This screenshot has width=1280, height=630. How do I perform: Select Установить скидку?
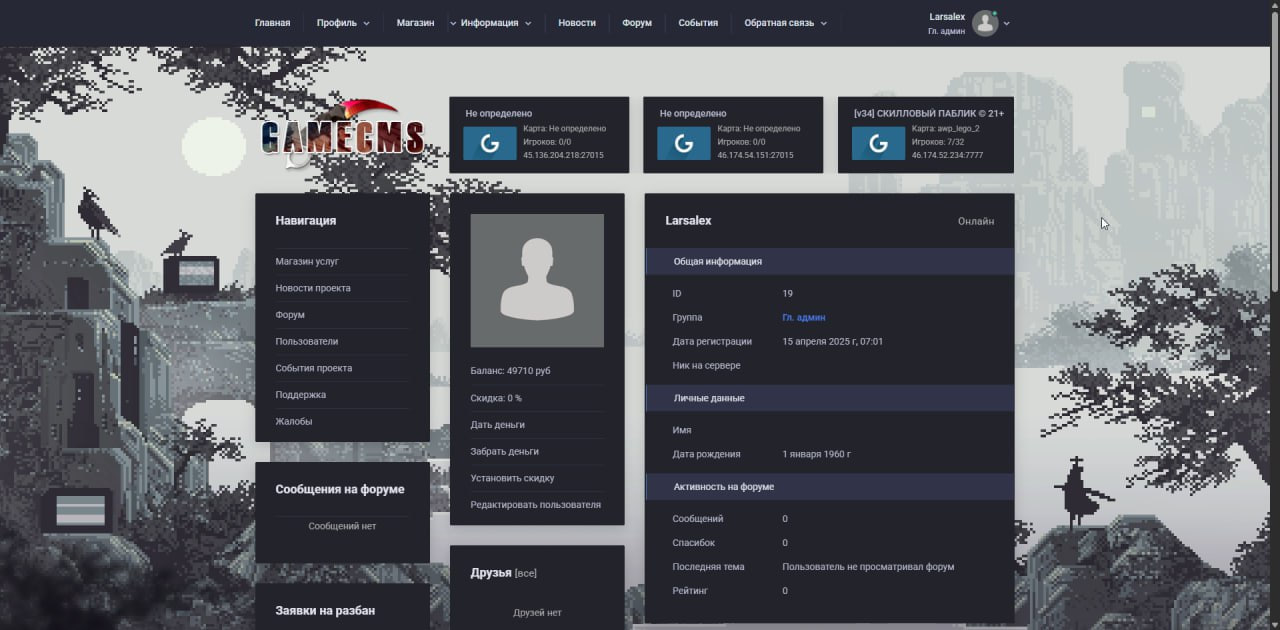point(512,478)
